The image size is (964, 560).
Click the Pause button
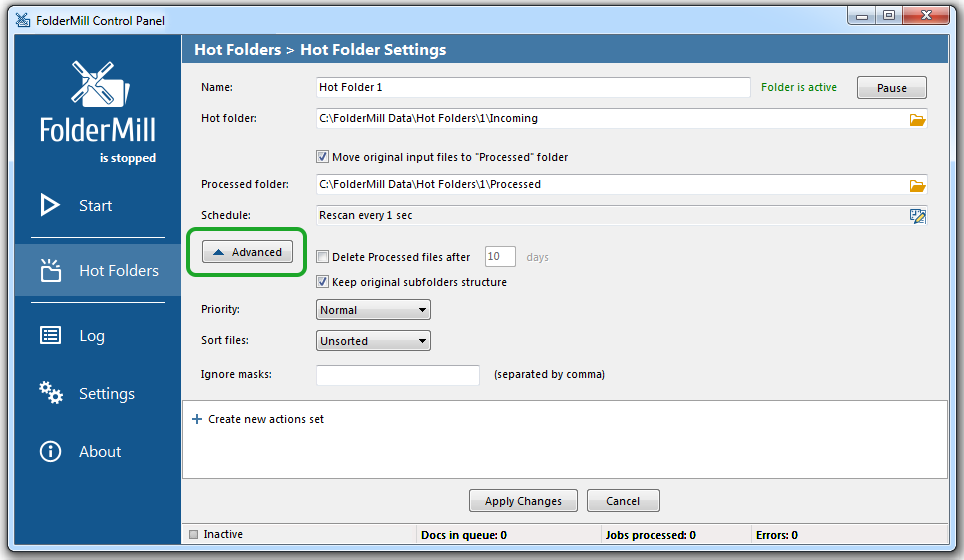[891, 88]
